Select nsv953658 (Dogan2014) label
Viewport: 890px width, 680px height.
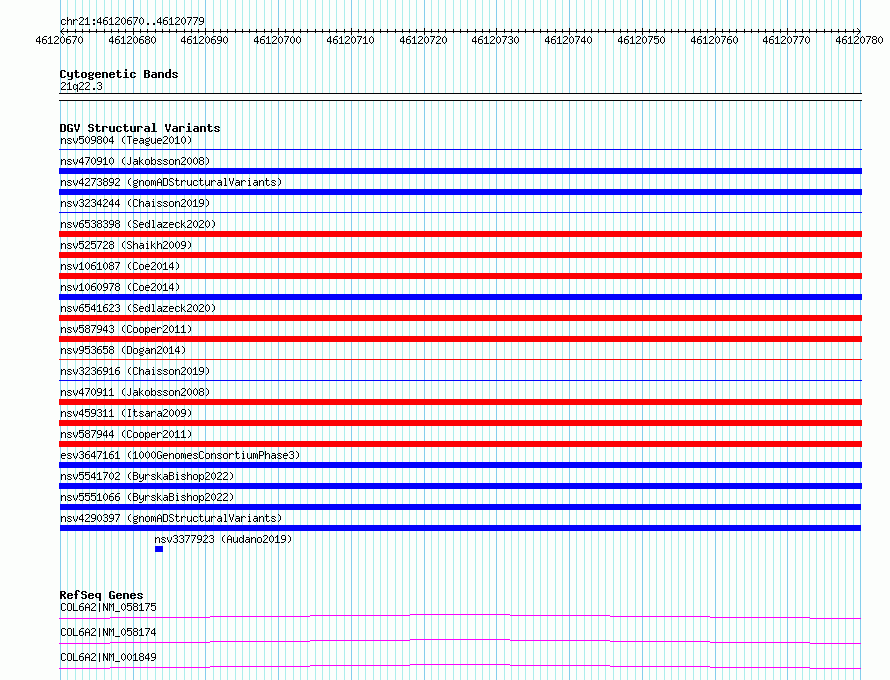click(123, 350)
